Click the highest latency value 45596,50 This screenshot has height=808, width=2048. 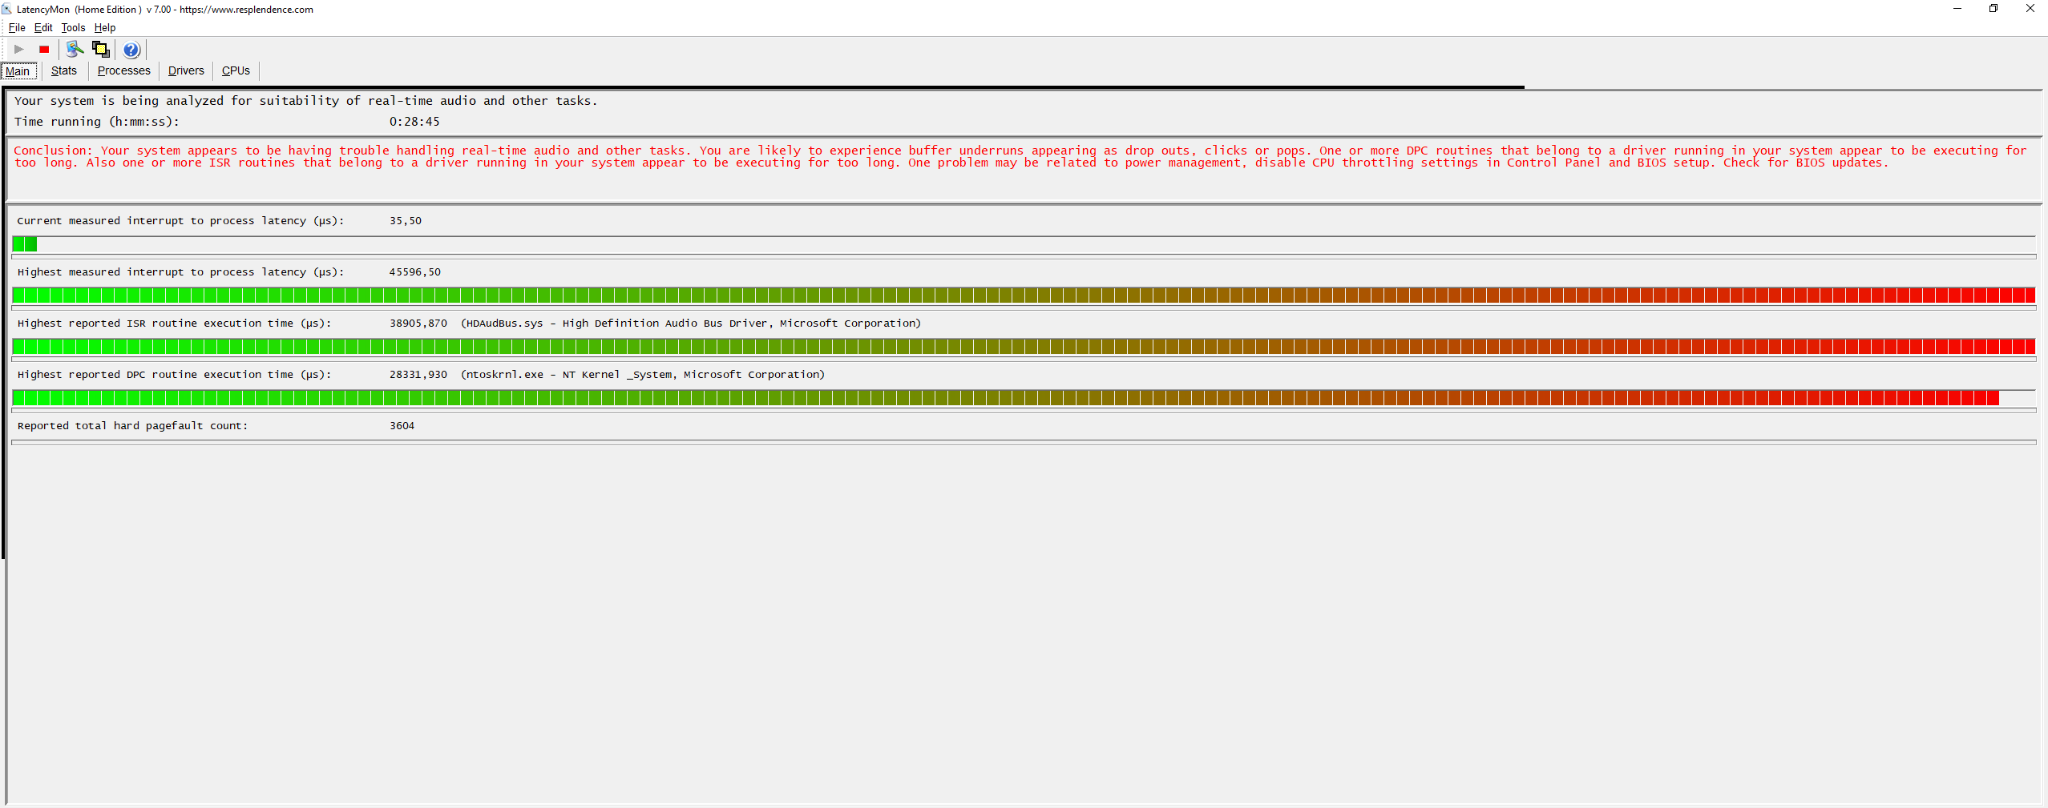[x=414, y=272]
